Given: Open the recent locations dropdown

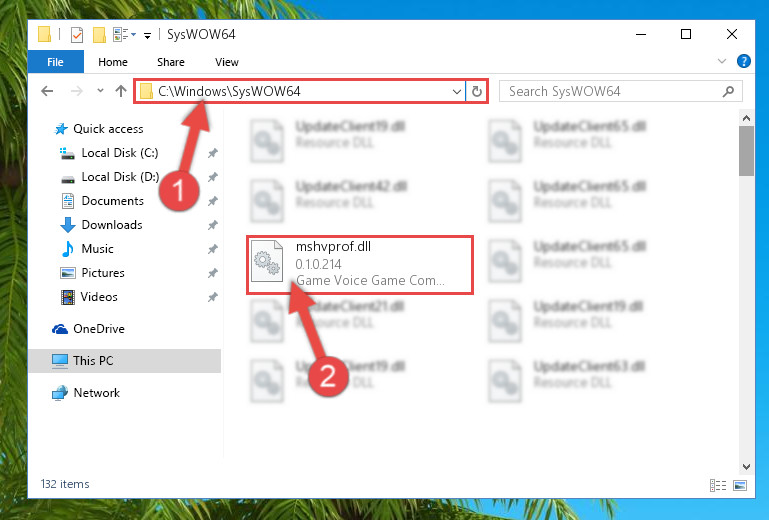Looking at the screenshot, I should tap(101, 91).
